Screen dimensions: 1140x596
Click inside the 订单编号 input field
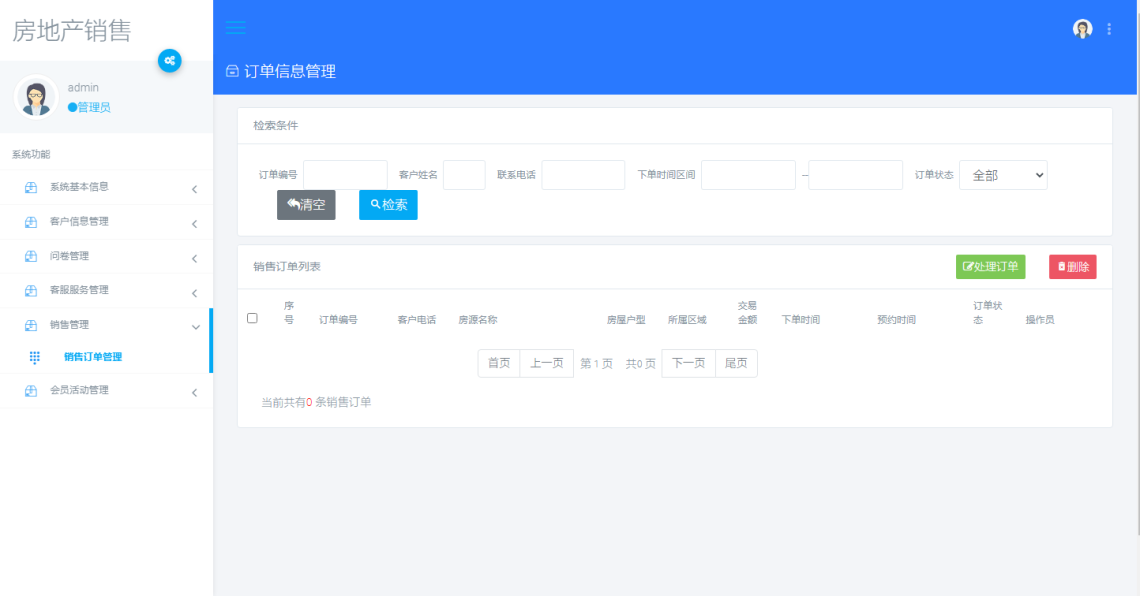pos(344,174)
